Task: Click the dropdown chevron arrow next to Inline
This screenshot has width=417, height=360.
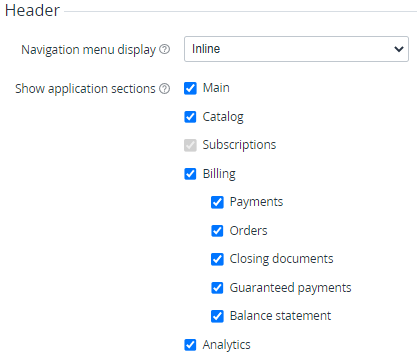Action: coord(399,49)
